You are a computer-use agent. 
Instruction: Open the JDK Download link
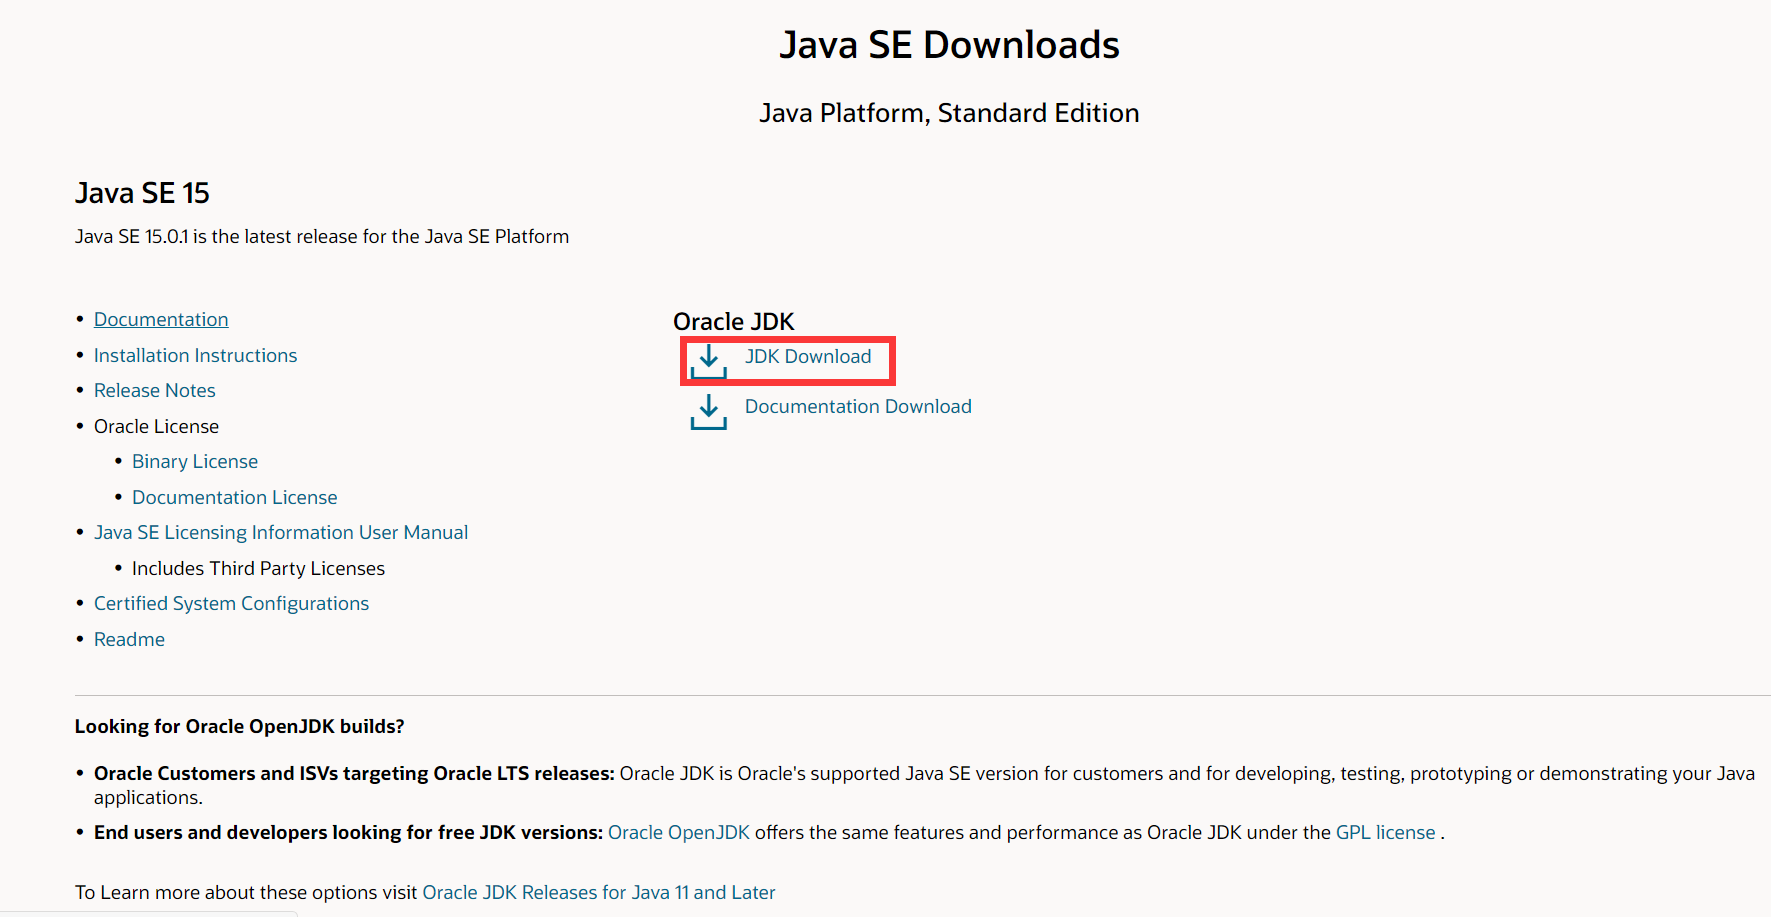(808, 357)
